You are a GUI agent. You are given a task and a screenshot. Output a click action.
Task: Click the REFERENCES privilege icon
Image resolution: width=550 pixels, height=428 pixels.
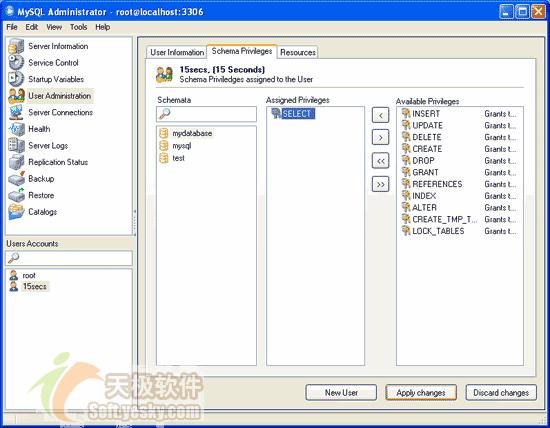[x=406, y=184]
